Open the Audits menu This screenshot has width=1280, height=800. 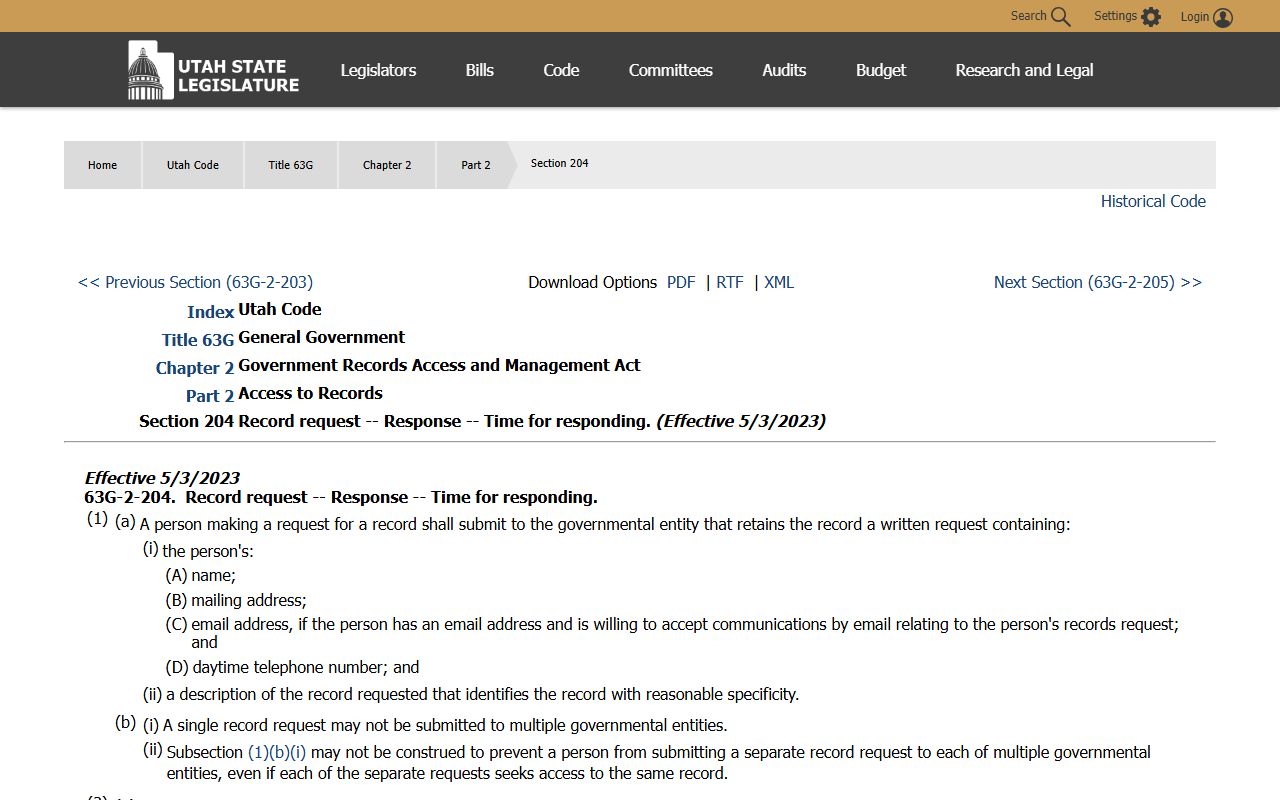pos(784,70)
